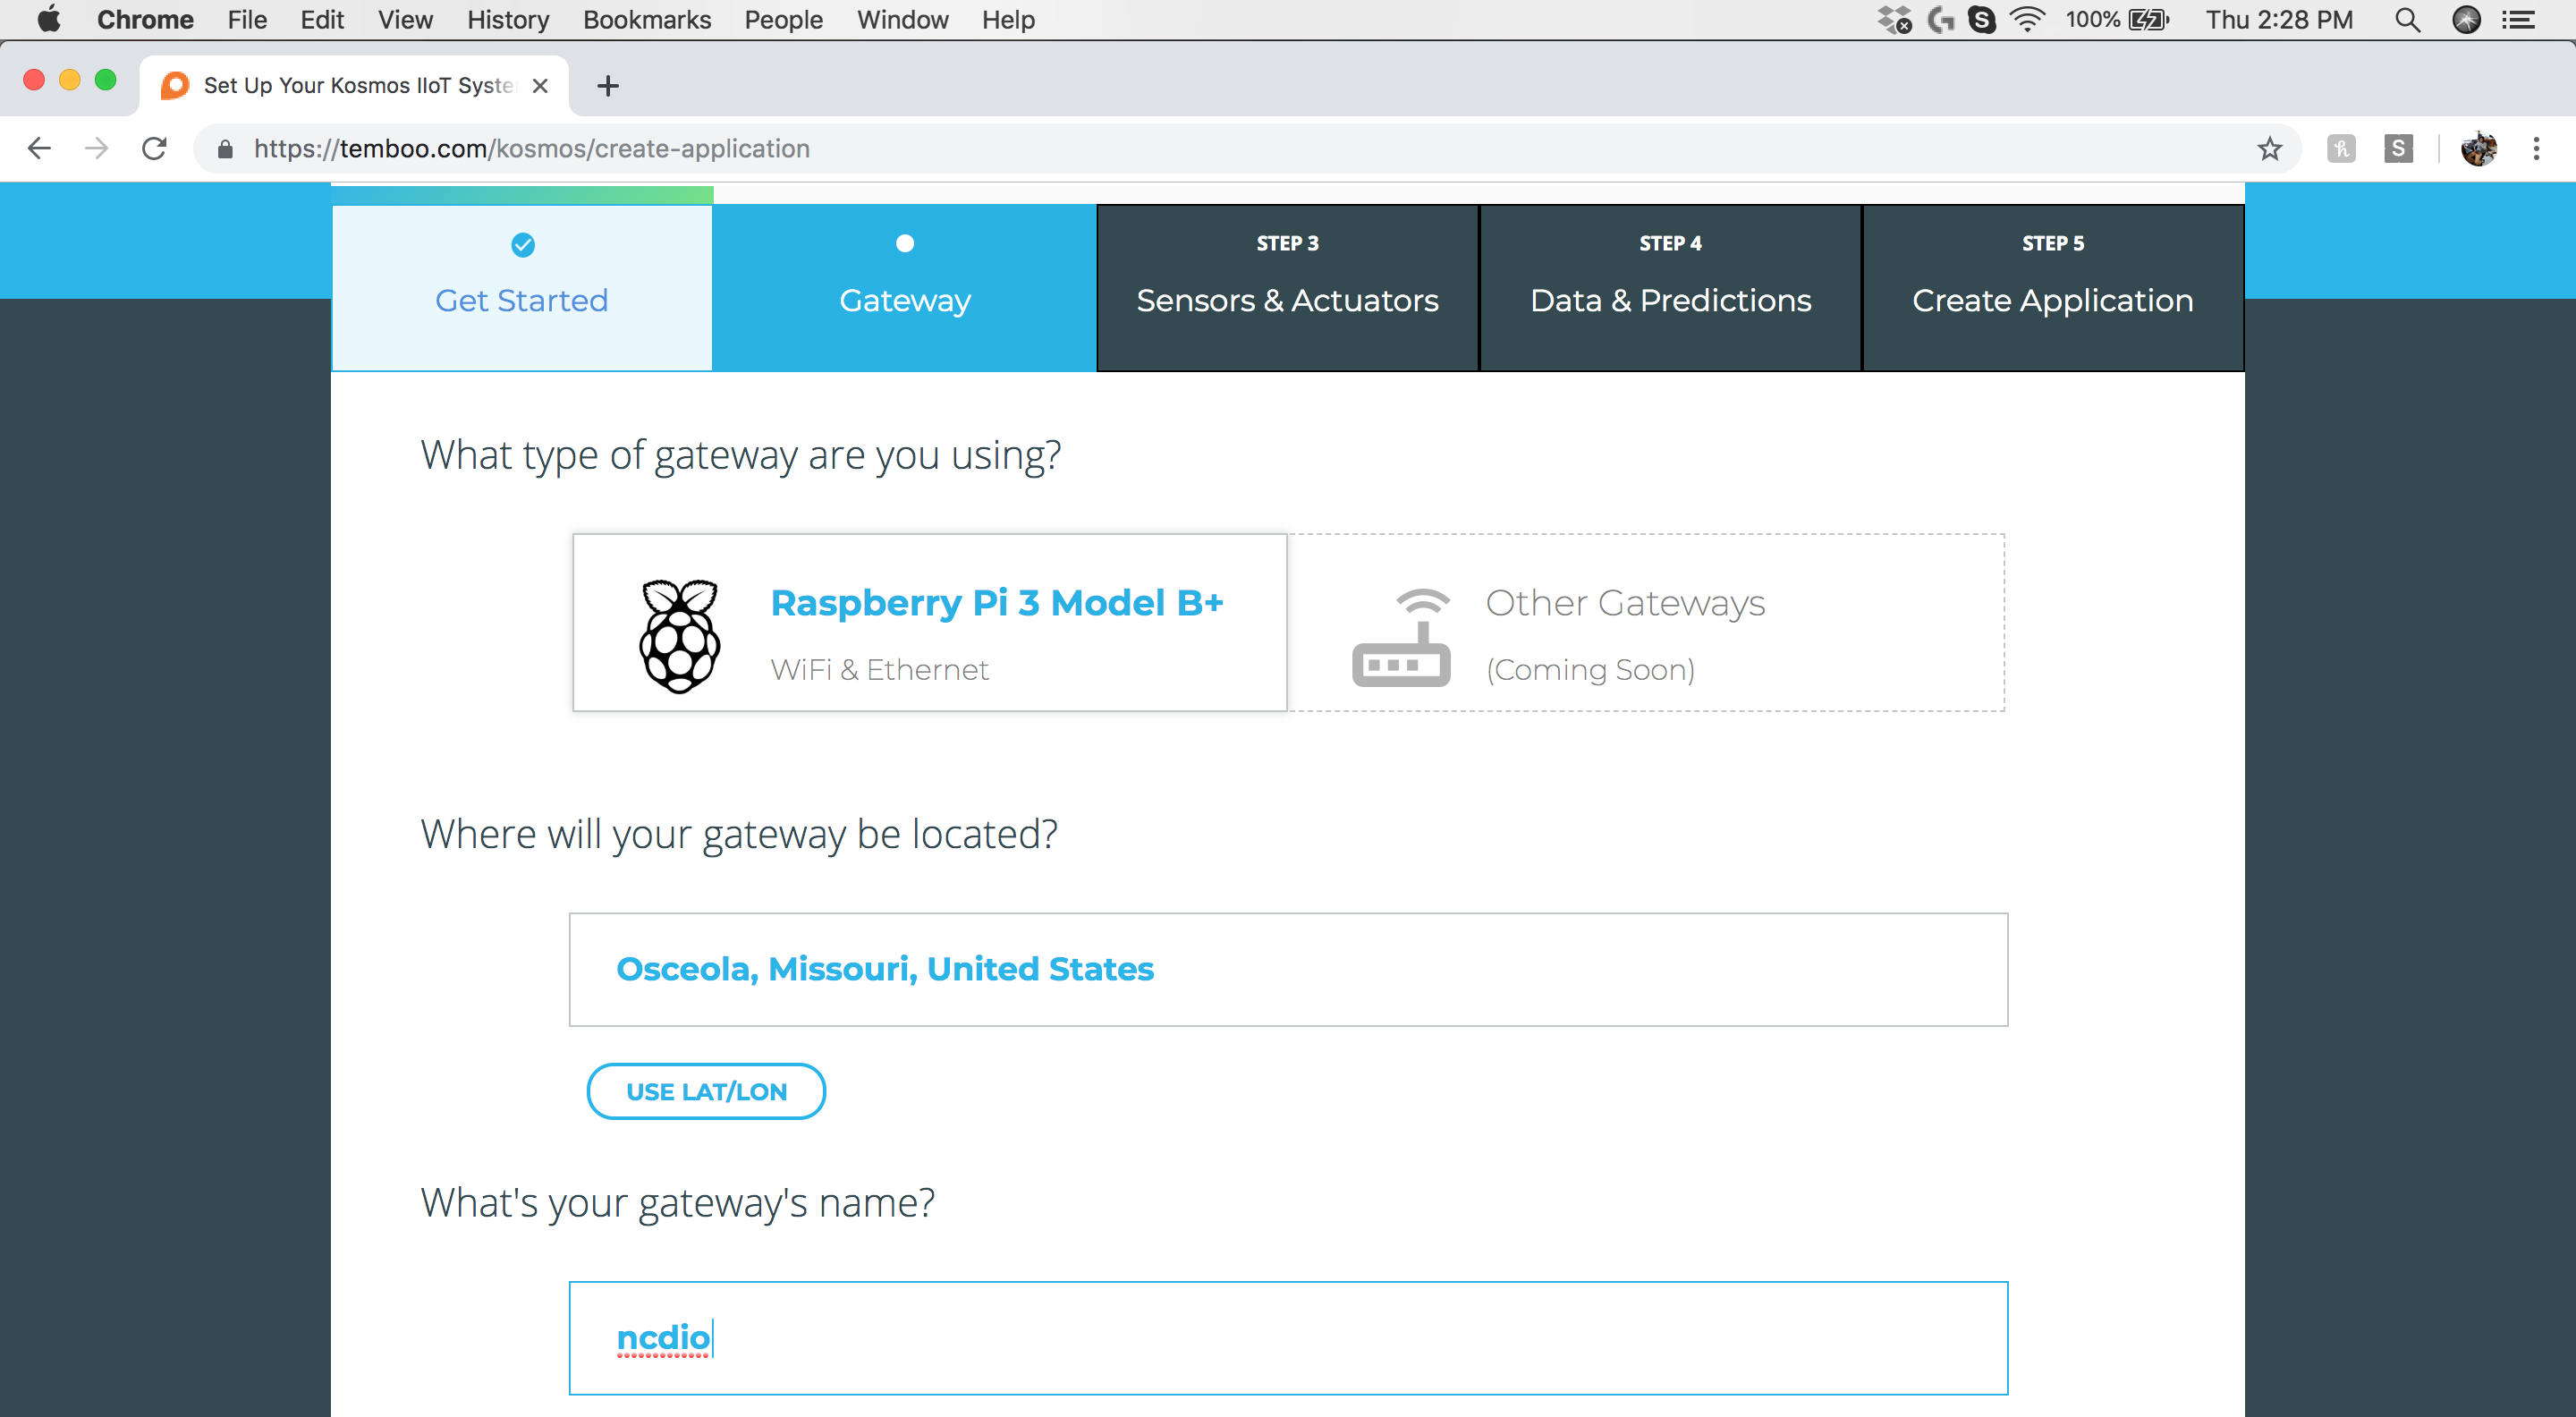Bookmark this page with the star

[2269, 149]
